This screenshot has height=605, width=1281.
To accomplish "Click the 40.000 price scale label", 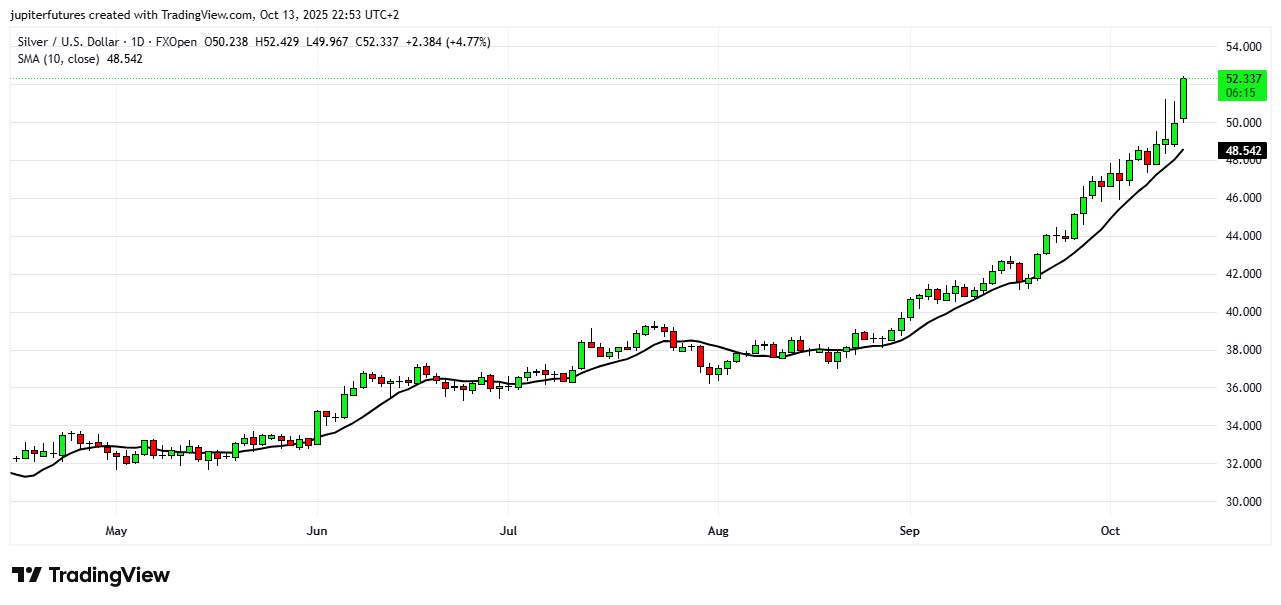I will coord(1243,312).
